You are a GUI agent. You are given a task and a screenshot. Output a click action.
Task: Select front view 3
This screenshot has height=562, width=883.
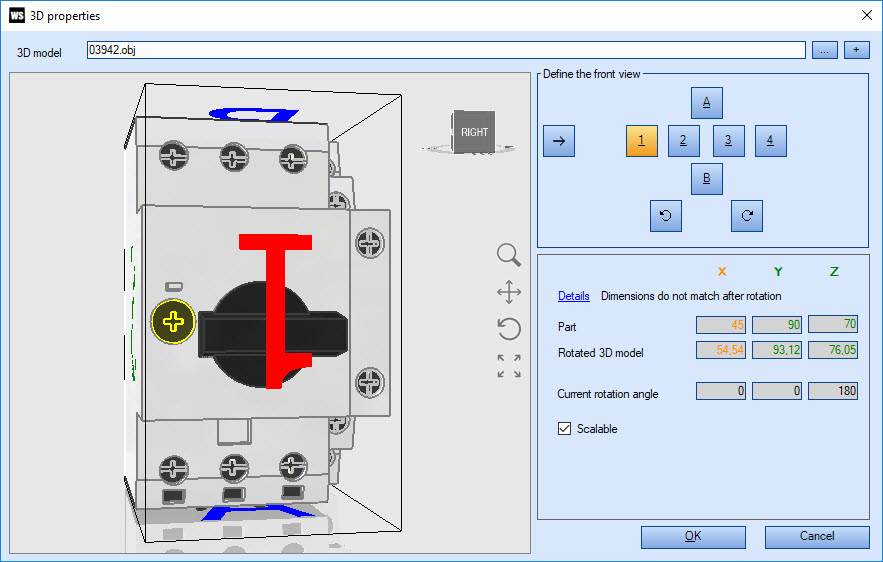(728, 141)
